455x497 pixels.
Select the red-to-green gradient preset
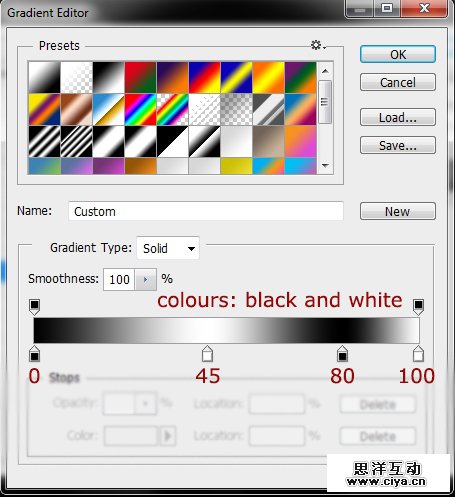click(140, 77)
